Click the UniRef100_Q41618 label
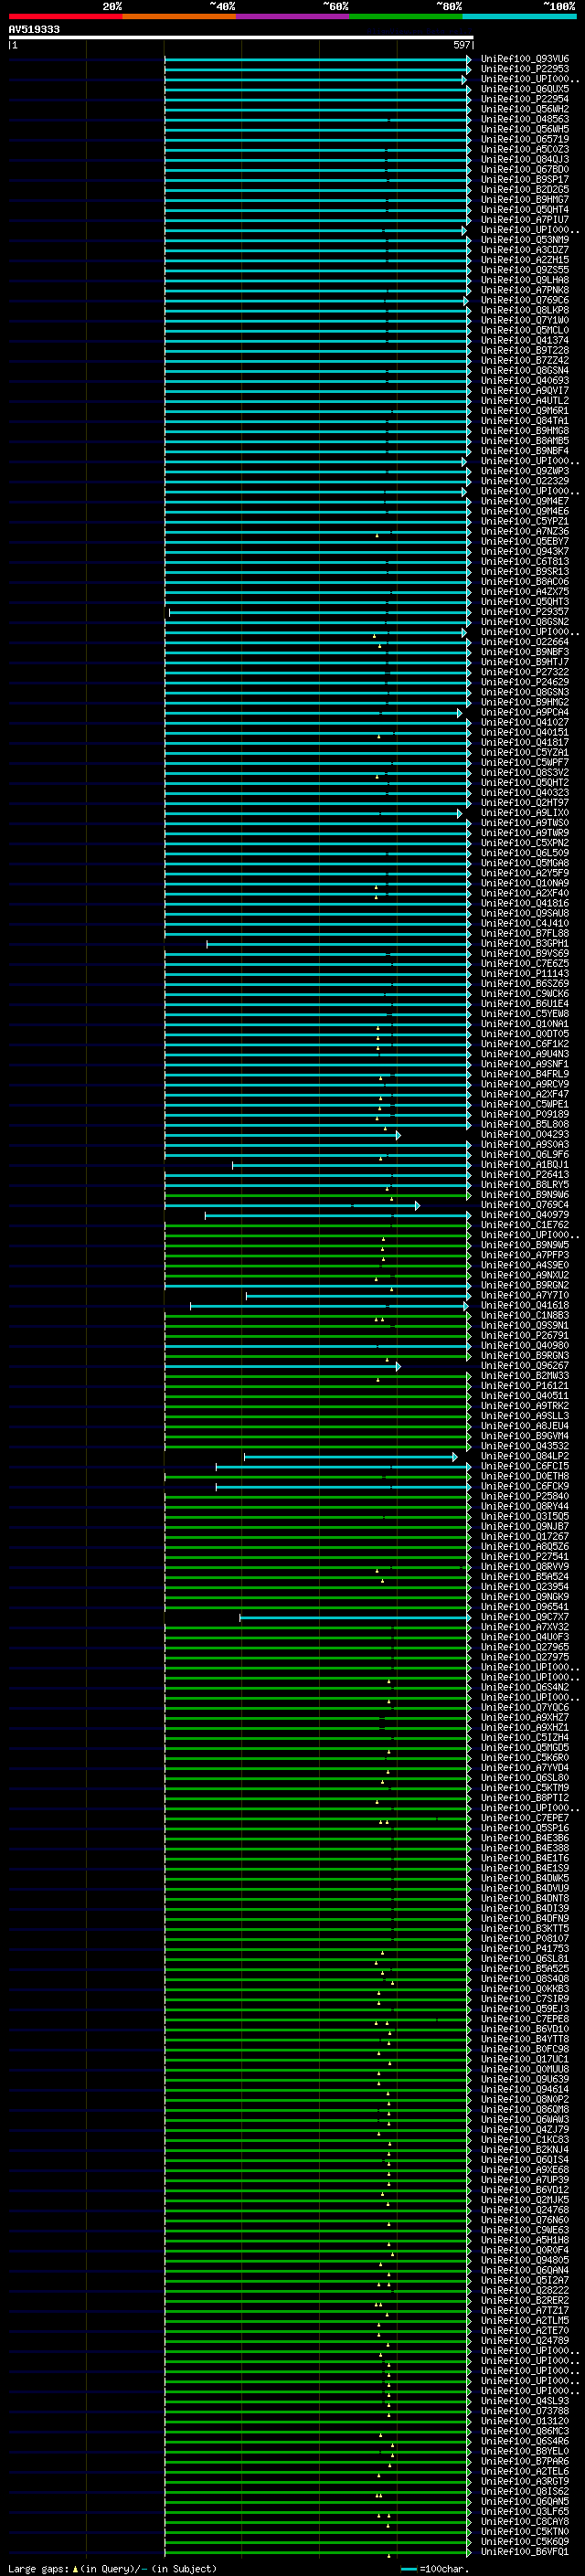 524,1305
